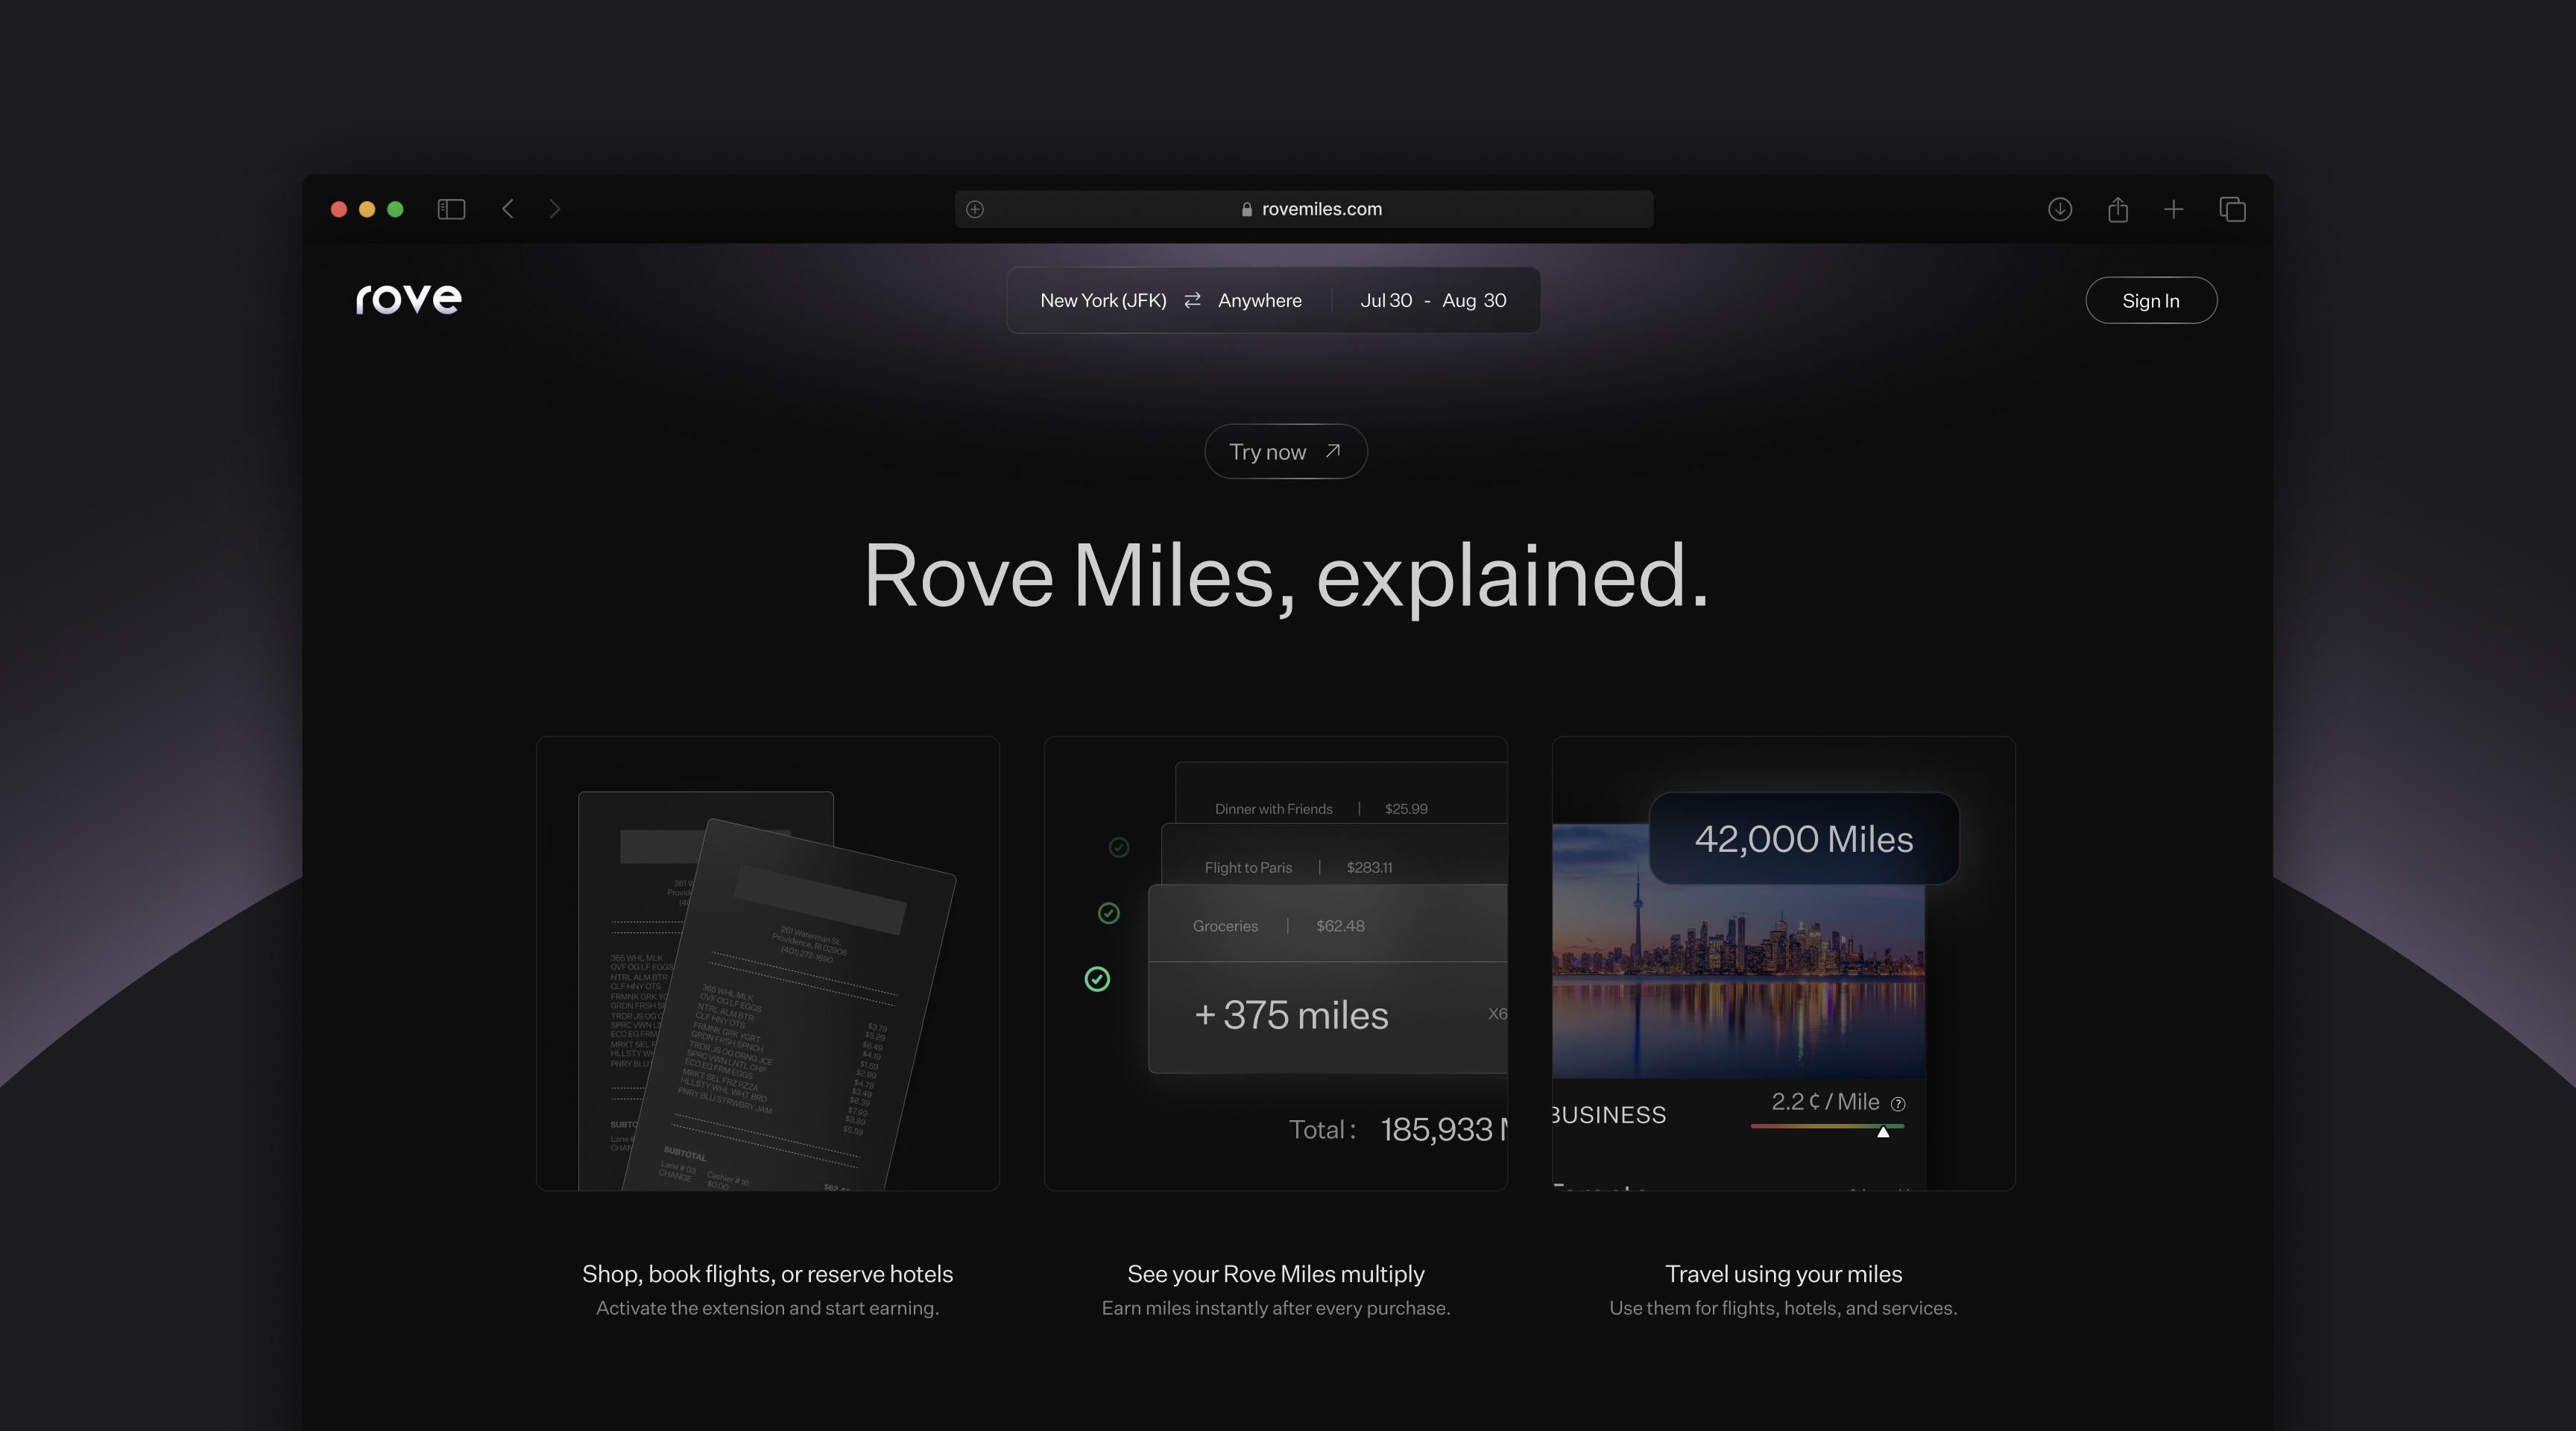Click the Sign In button
Screen dimensions: 2576x1431
2151,300
